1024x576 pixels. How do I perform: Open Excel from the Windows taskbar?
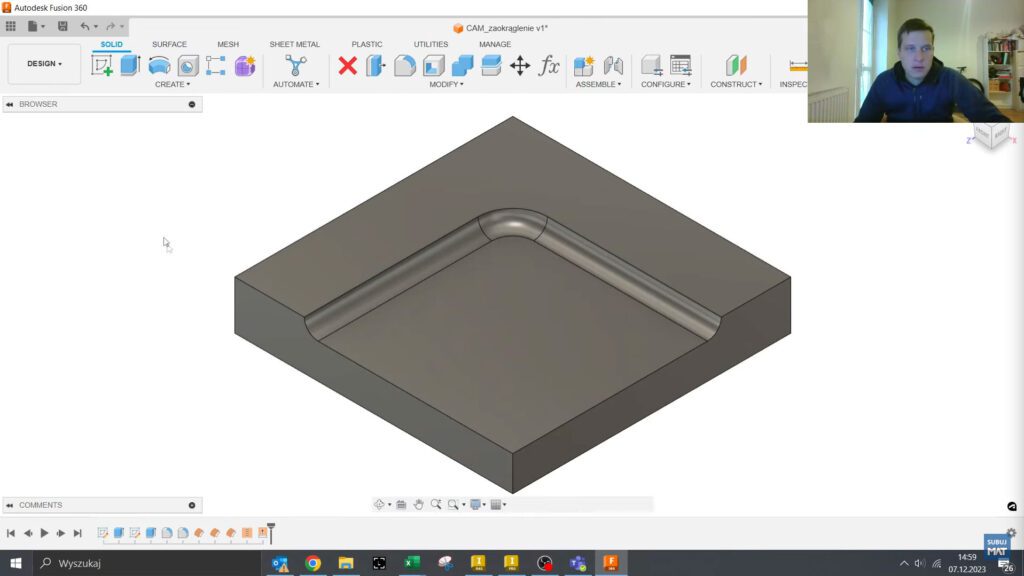coord(411,563)
